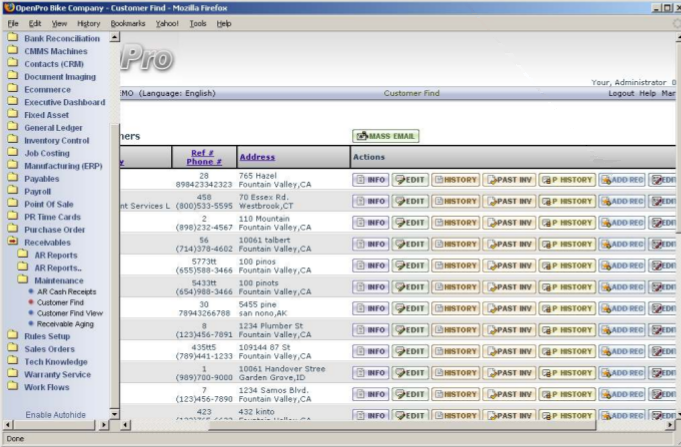Open the Payroll folder in sidebar
The height and width of the screenshot is (447, 681).
click(x=37, y=191)
